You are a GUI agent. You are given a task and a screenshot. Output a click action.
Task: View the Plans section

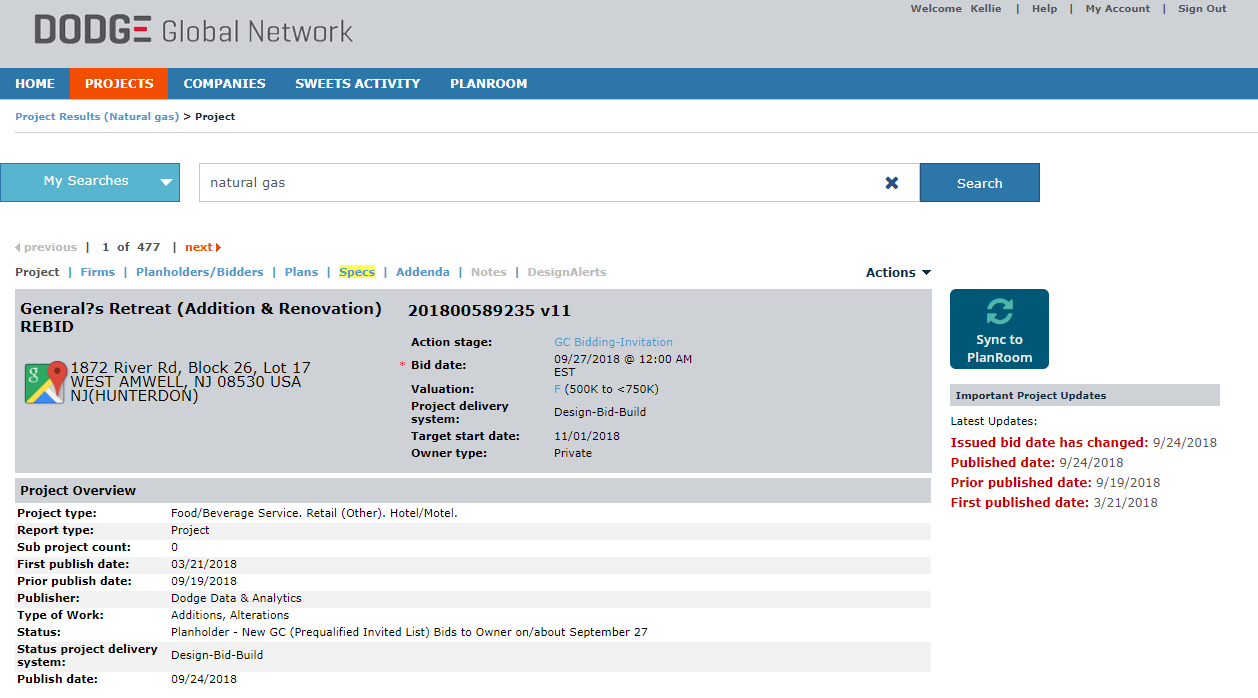(x=301, y=271)
